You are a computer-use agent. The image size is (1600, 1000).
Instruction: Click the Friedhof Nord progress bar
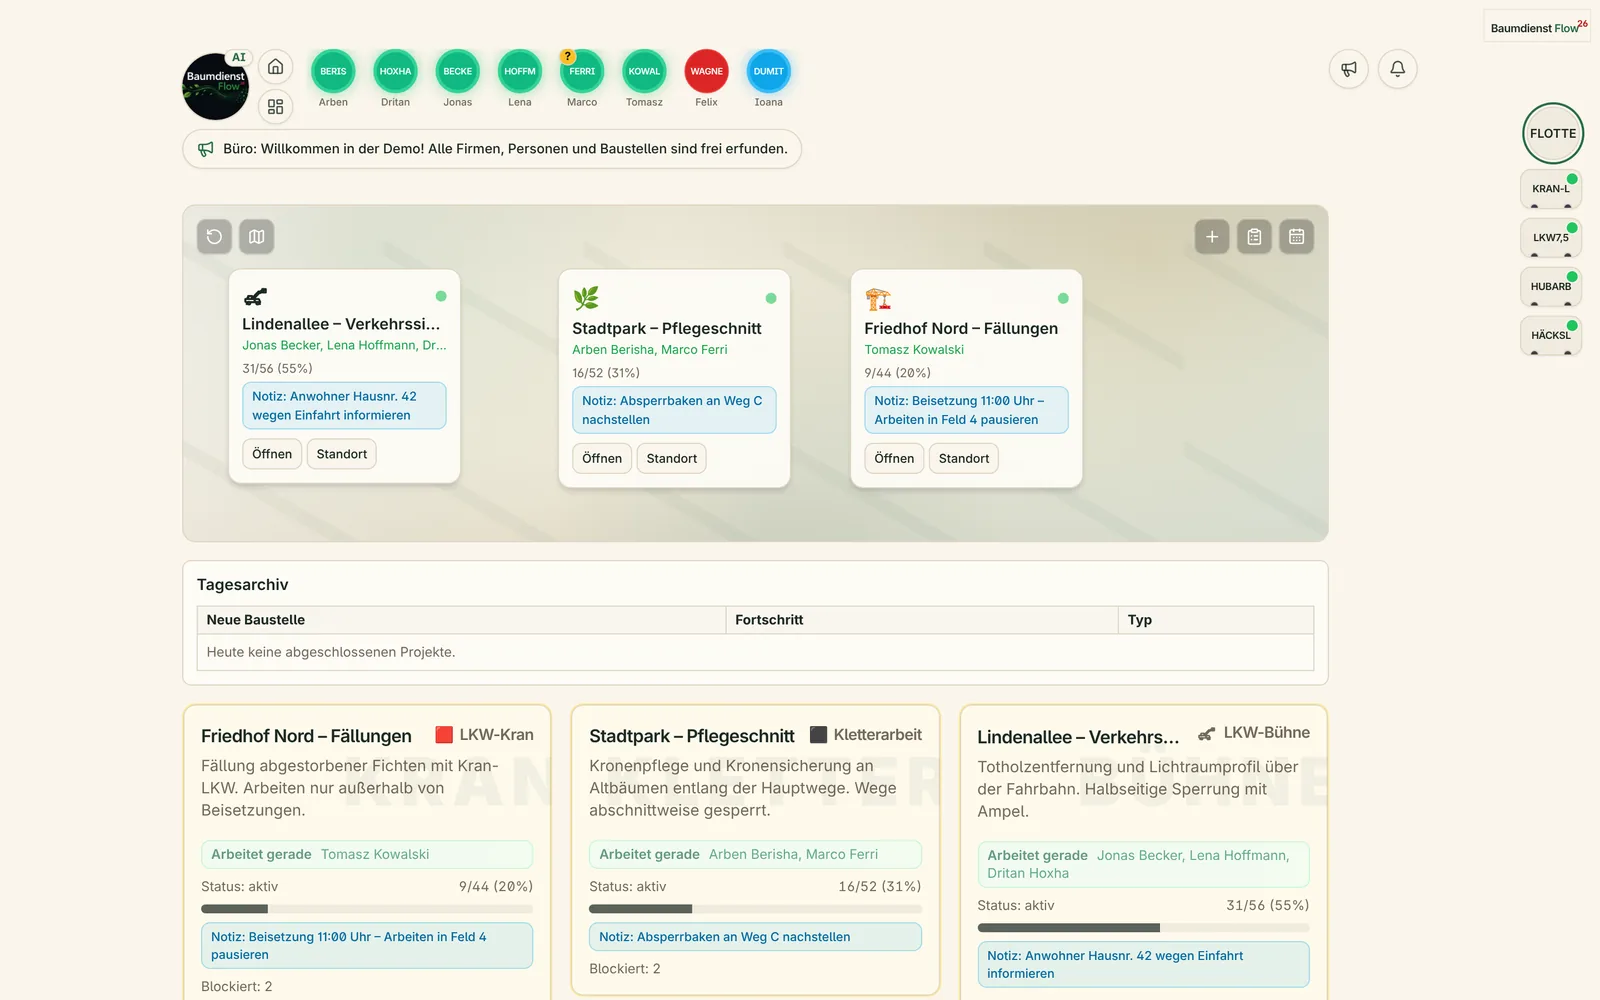click(x=367, y=909)
